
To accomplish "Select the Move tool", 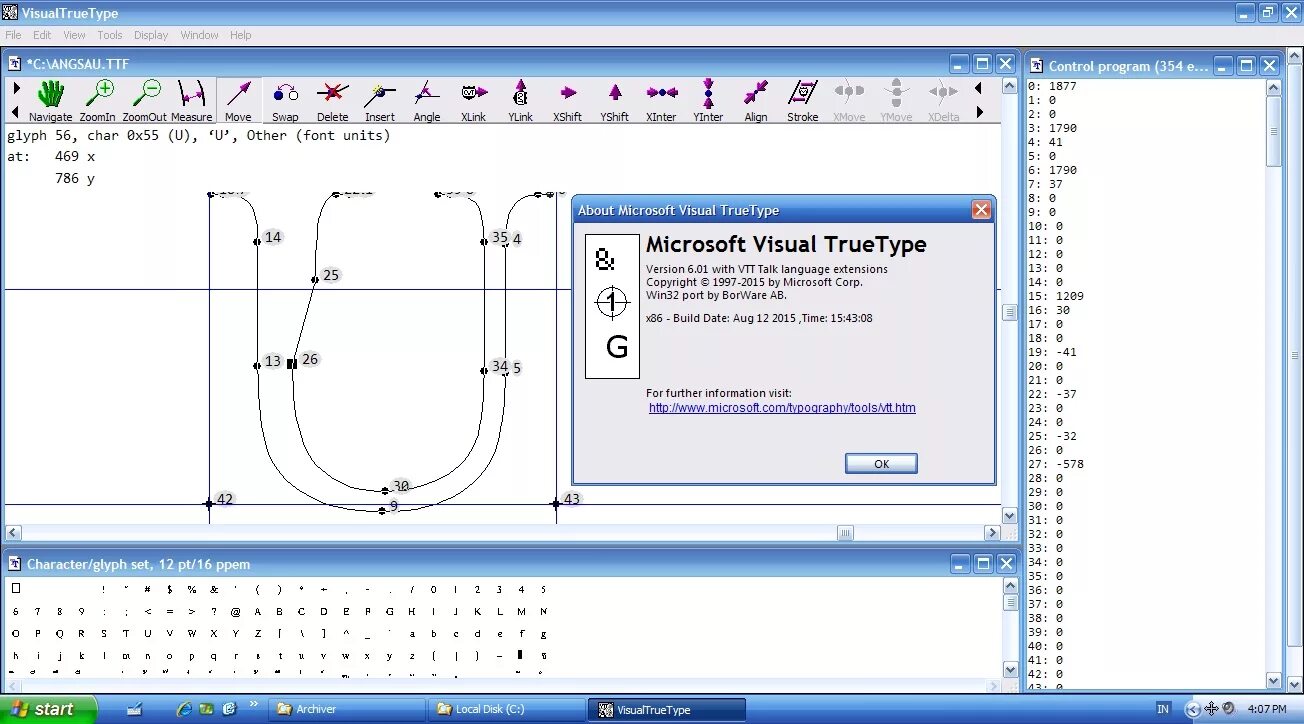I will [238, 101].
